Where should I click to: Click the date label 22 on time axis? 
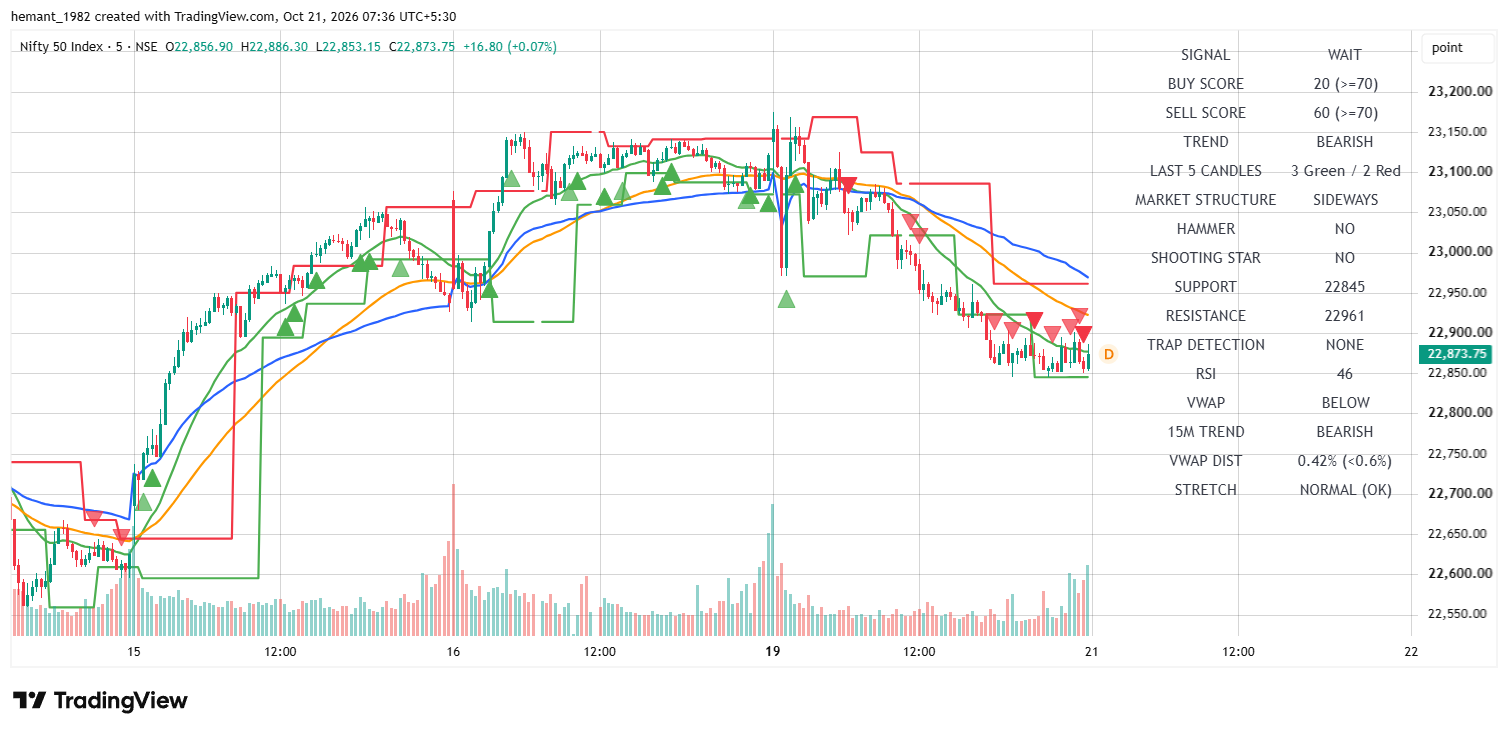[1411, 652]
